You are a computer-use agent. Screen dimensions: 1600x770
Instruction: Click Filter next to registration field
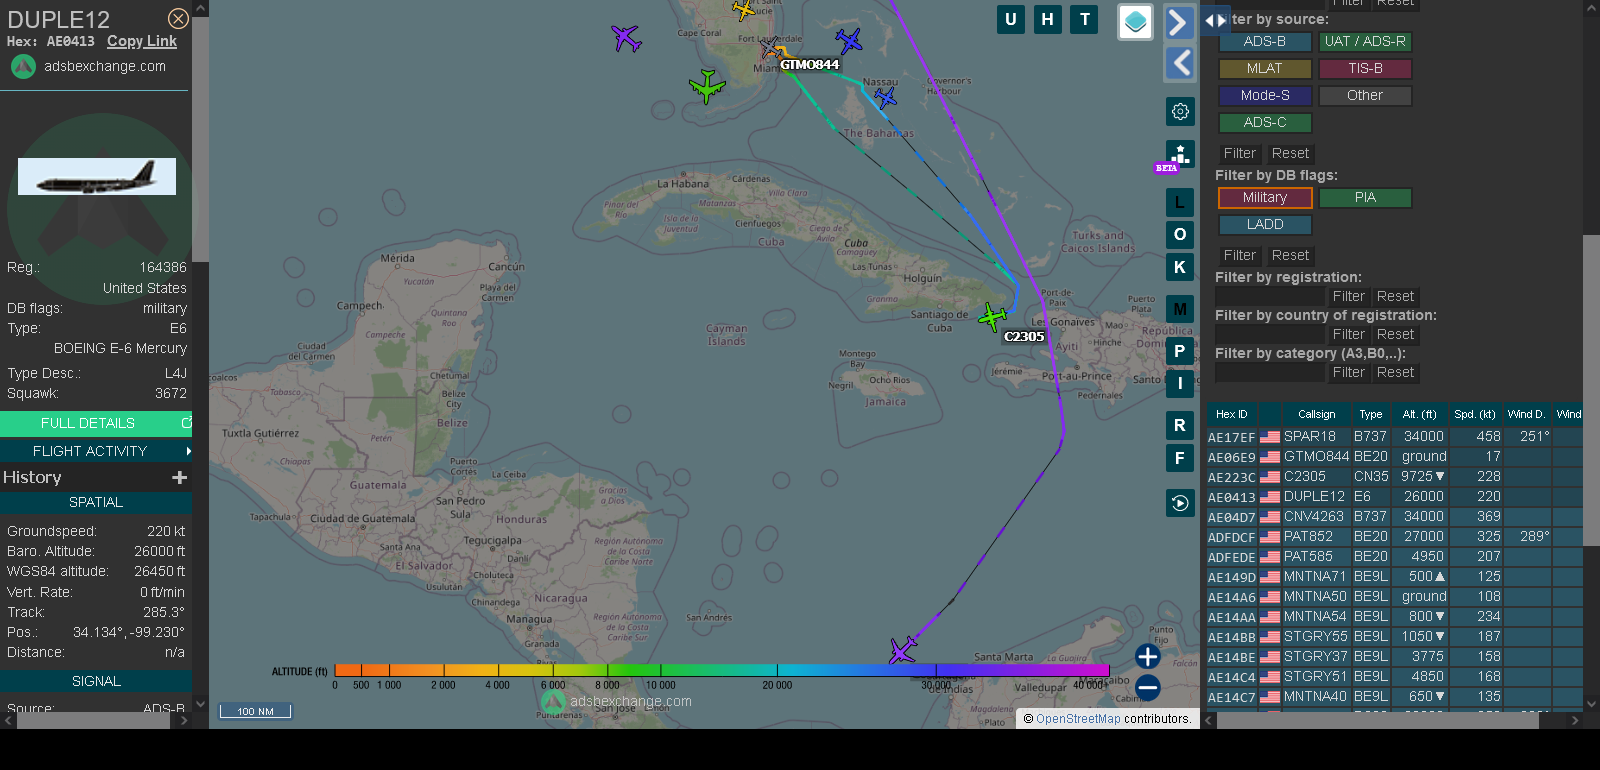tap(1349, 297)
